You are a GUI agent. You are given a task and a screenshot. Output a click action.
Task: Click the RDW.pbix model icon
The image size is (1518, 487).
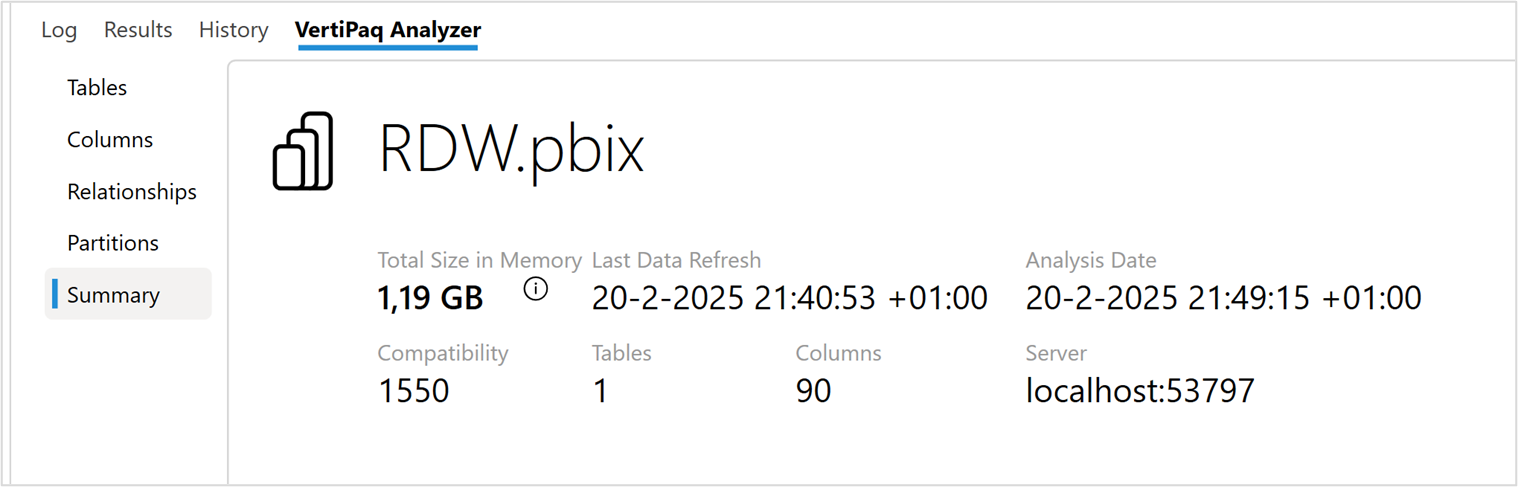[302, 151]
